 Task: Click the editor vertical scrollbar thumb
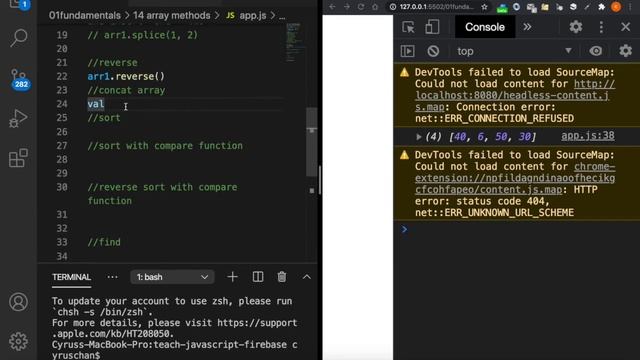[312, 142]
